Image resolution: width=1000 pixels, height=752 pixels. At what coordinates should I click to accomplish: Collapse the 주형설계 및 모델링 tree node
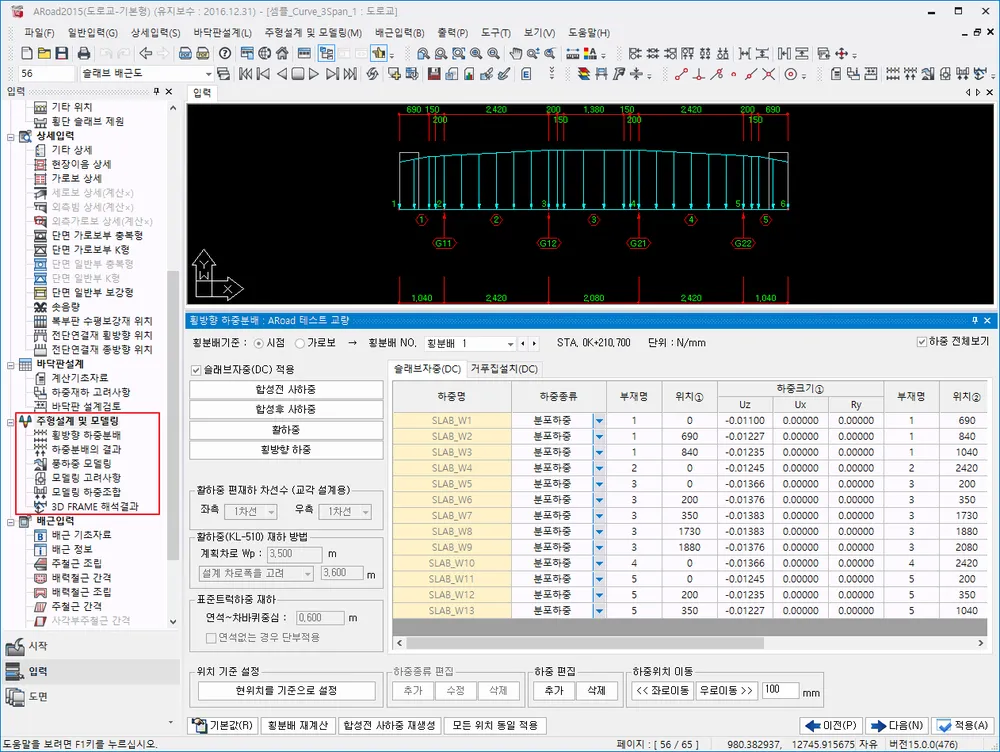(x=11, y=422)
